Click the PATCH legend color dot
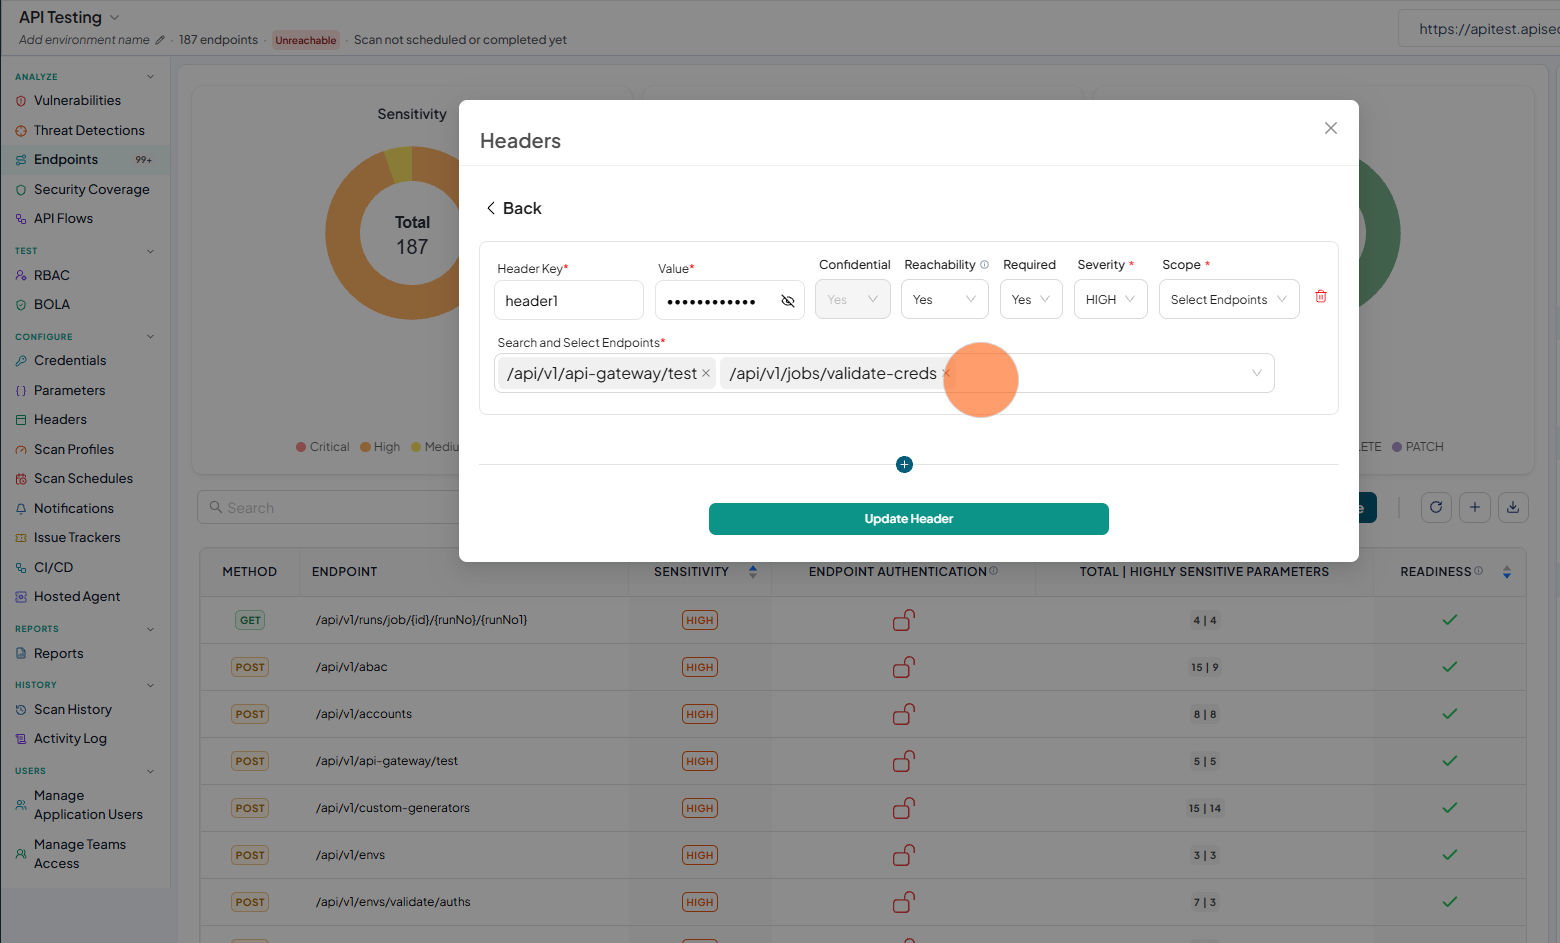 [x=1397, y=447]
